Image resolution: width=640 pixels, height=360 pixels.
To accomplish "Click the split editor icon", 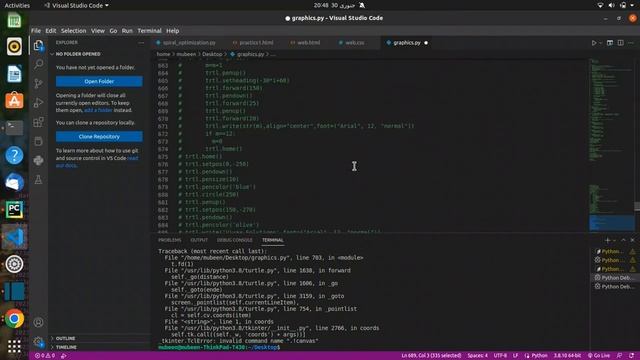I will coord(620,43).
